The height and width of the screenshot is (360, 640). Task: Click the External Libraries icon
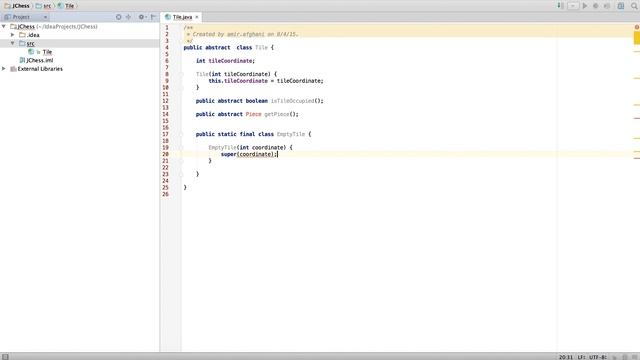(13, 69)
